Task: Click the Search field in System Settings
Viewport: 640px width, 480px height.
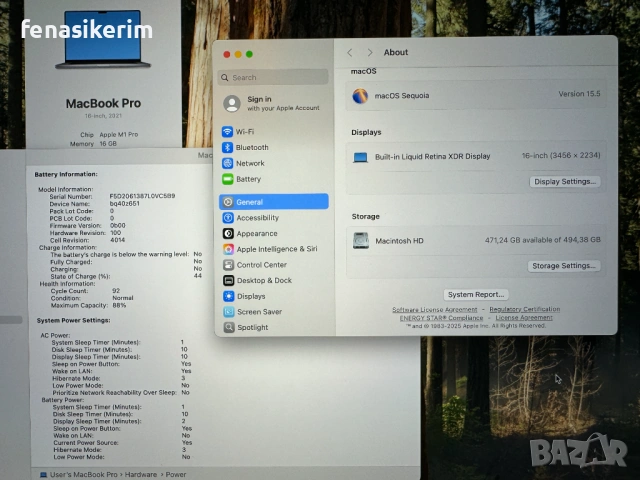Action: point(273,78)
